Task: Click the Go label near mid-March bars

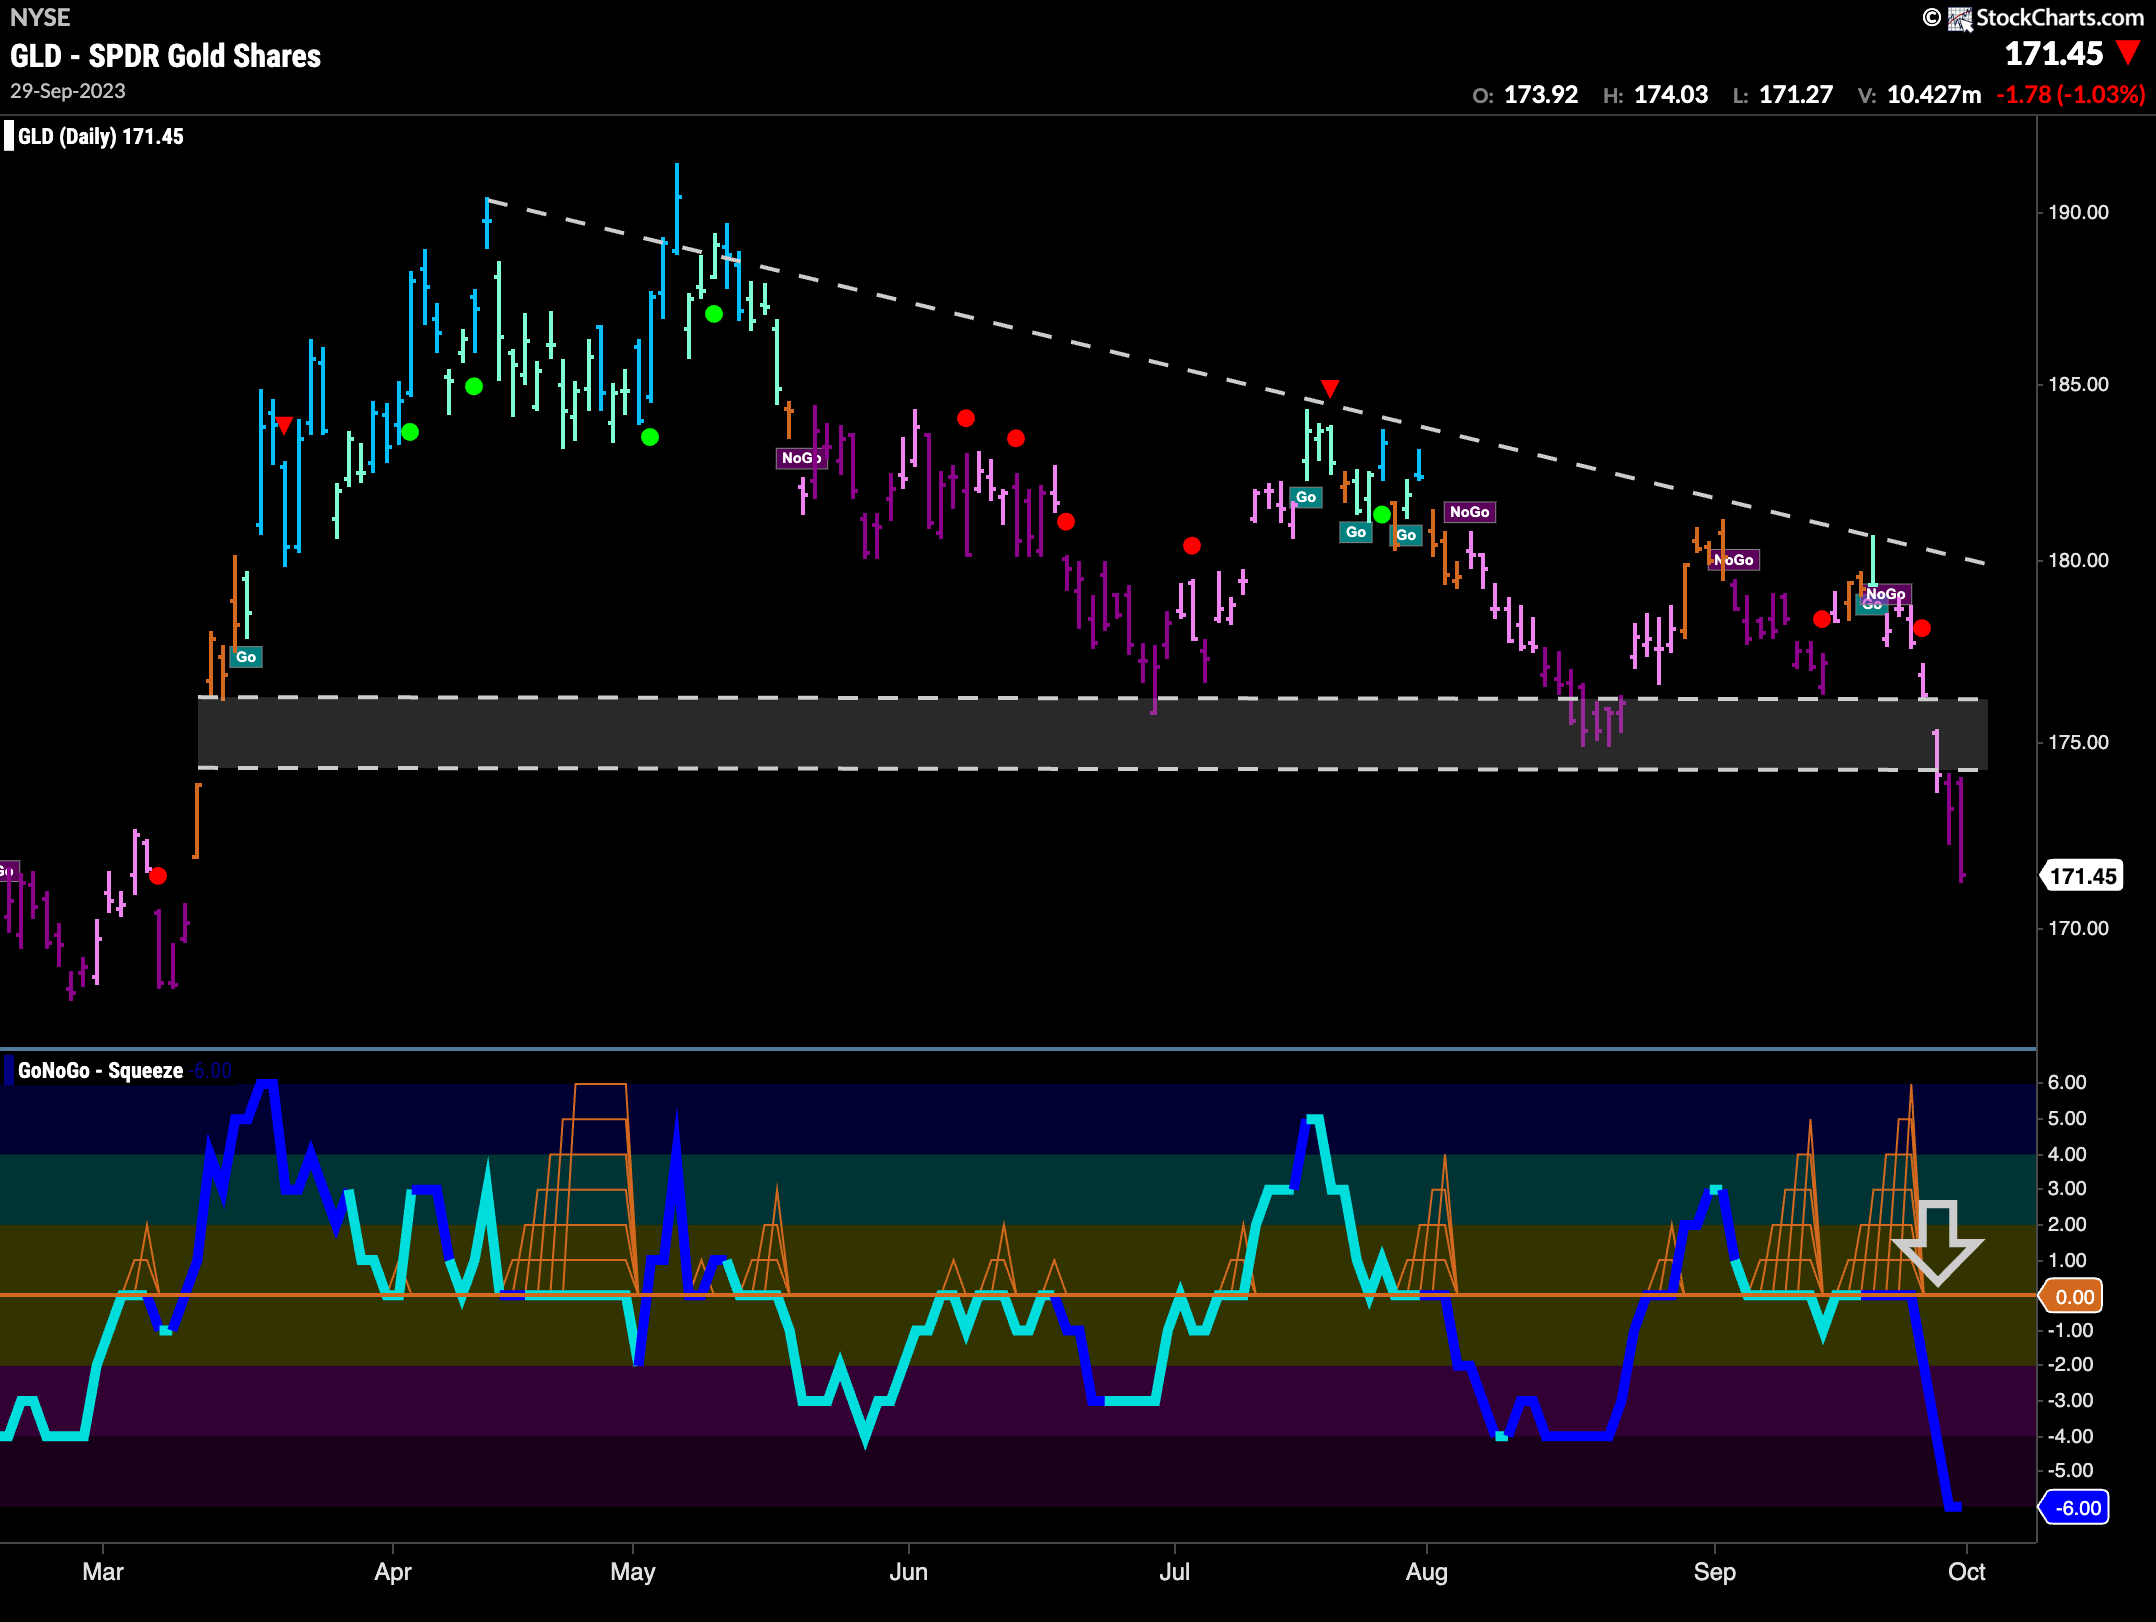Action: 246,657
